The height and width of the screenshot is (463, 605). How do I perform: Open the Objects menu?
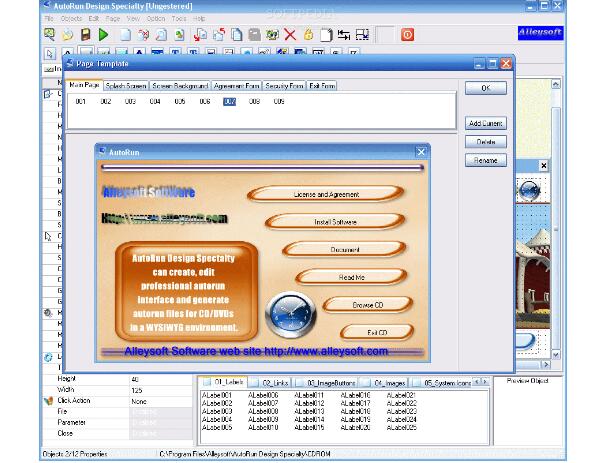tap(71, 18)
